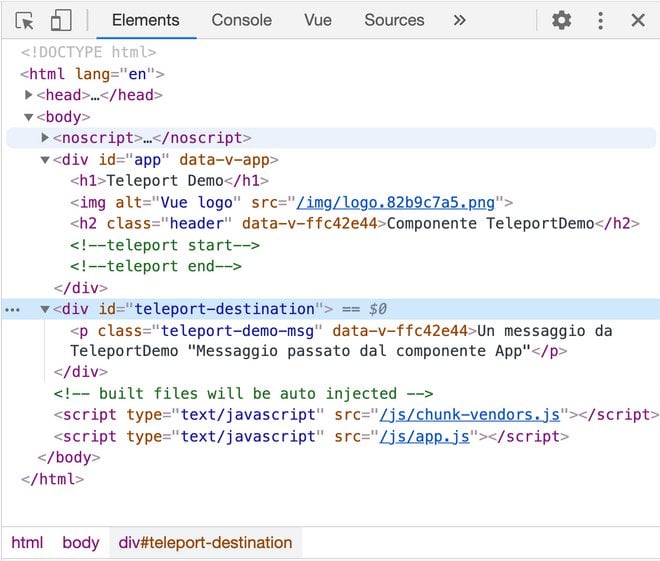Close the DevTools panel
Screen dimensions: 660x561
(x=638, y=20)
